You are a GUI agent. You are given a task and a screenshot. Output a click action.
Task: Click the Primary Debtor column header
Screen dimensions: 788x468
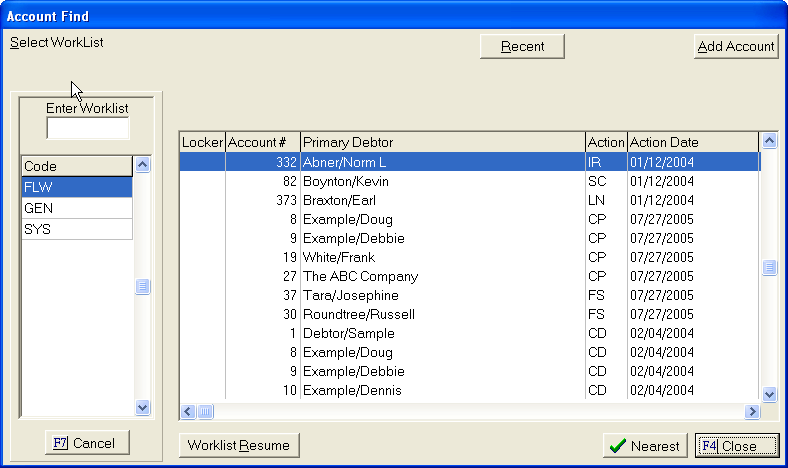click(442, 142)
